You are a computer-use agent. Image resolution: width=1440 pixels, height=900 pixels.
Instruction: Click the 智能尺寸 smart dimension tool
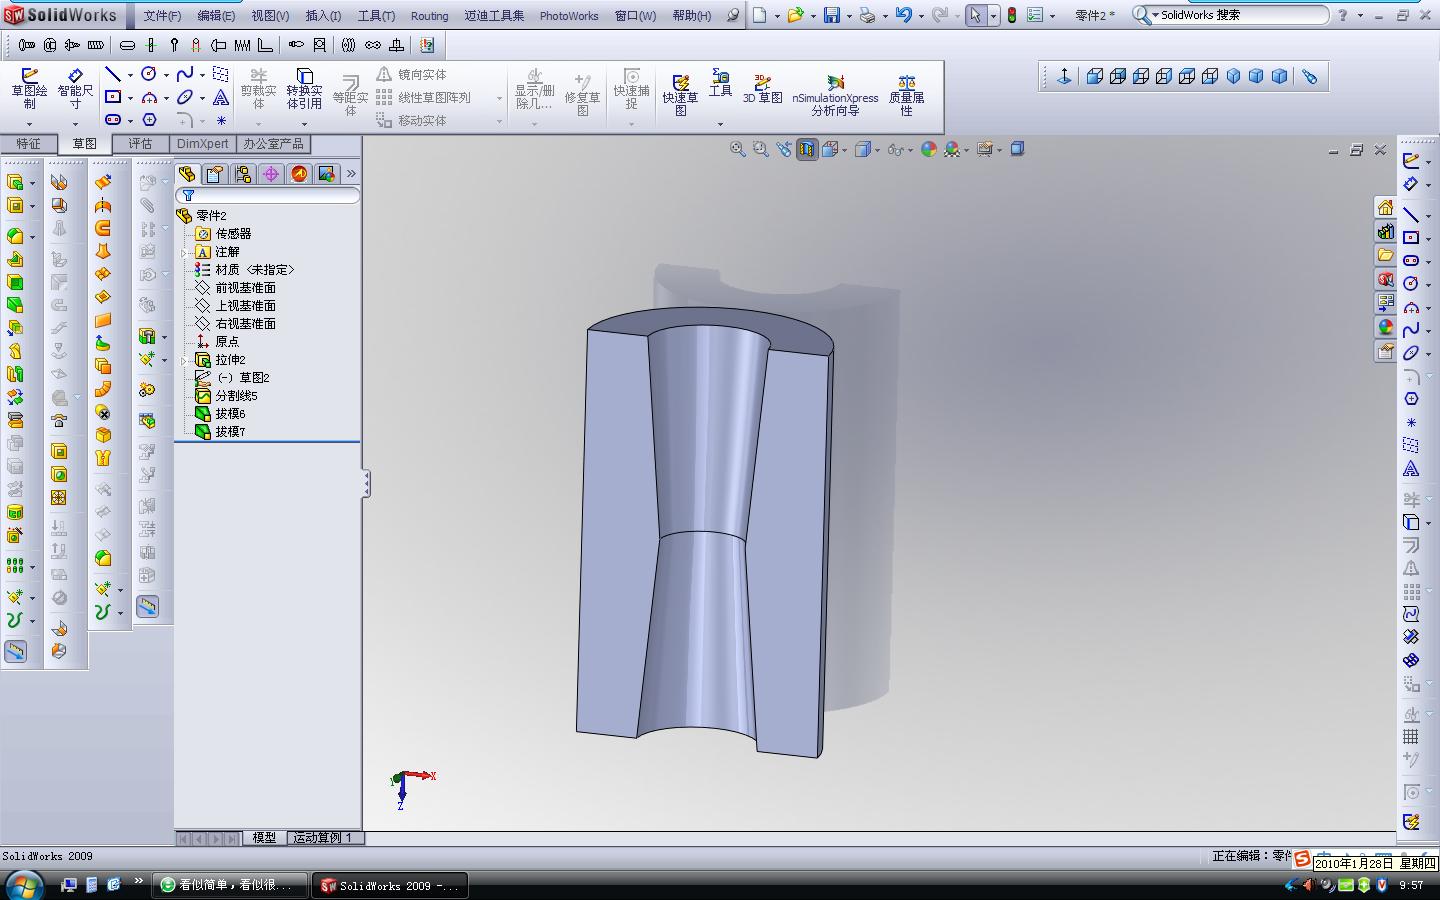pyautogui.click(x=75, y=89)
